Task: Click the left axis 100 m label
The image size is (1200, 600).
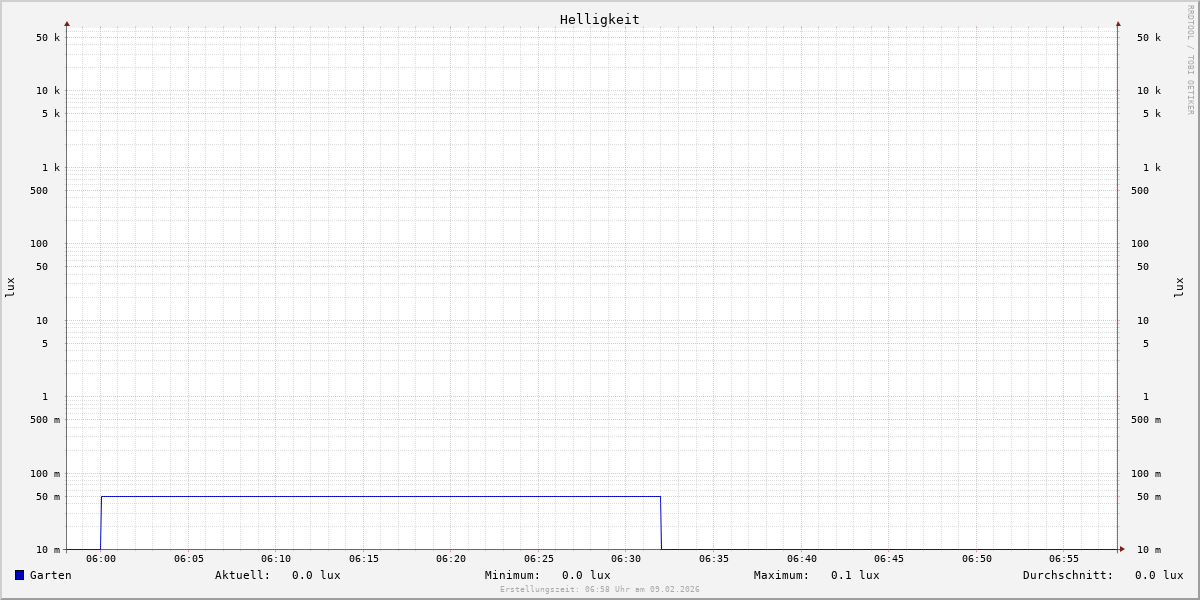Action: click(45, 474)
